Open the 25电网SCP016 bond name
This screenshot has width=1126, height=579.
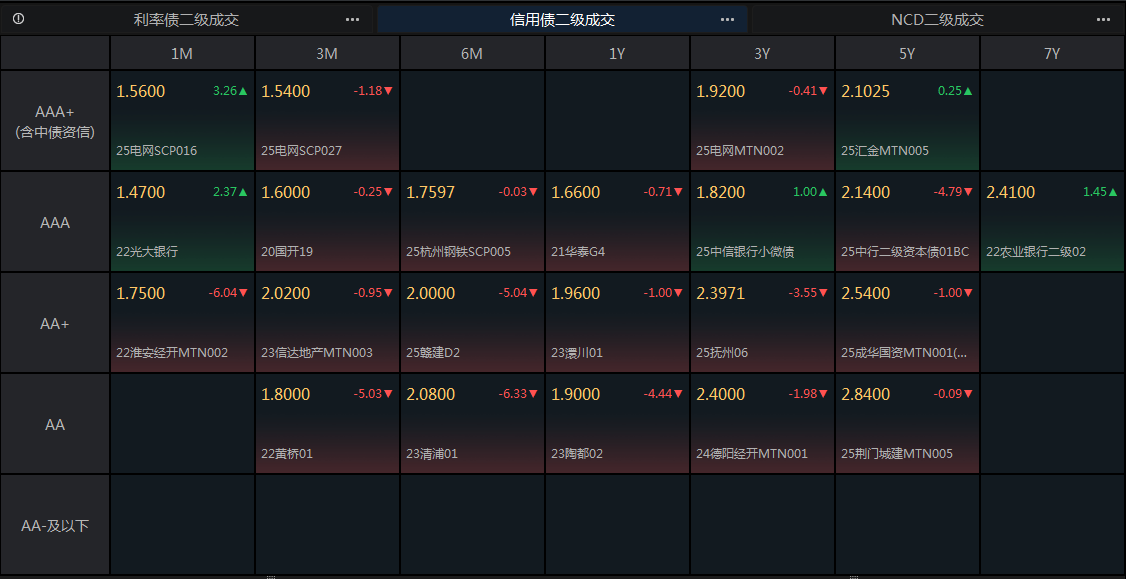(157, 151)
